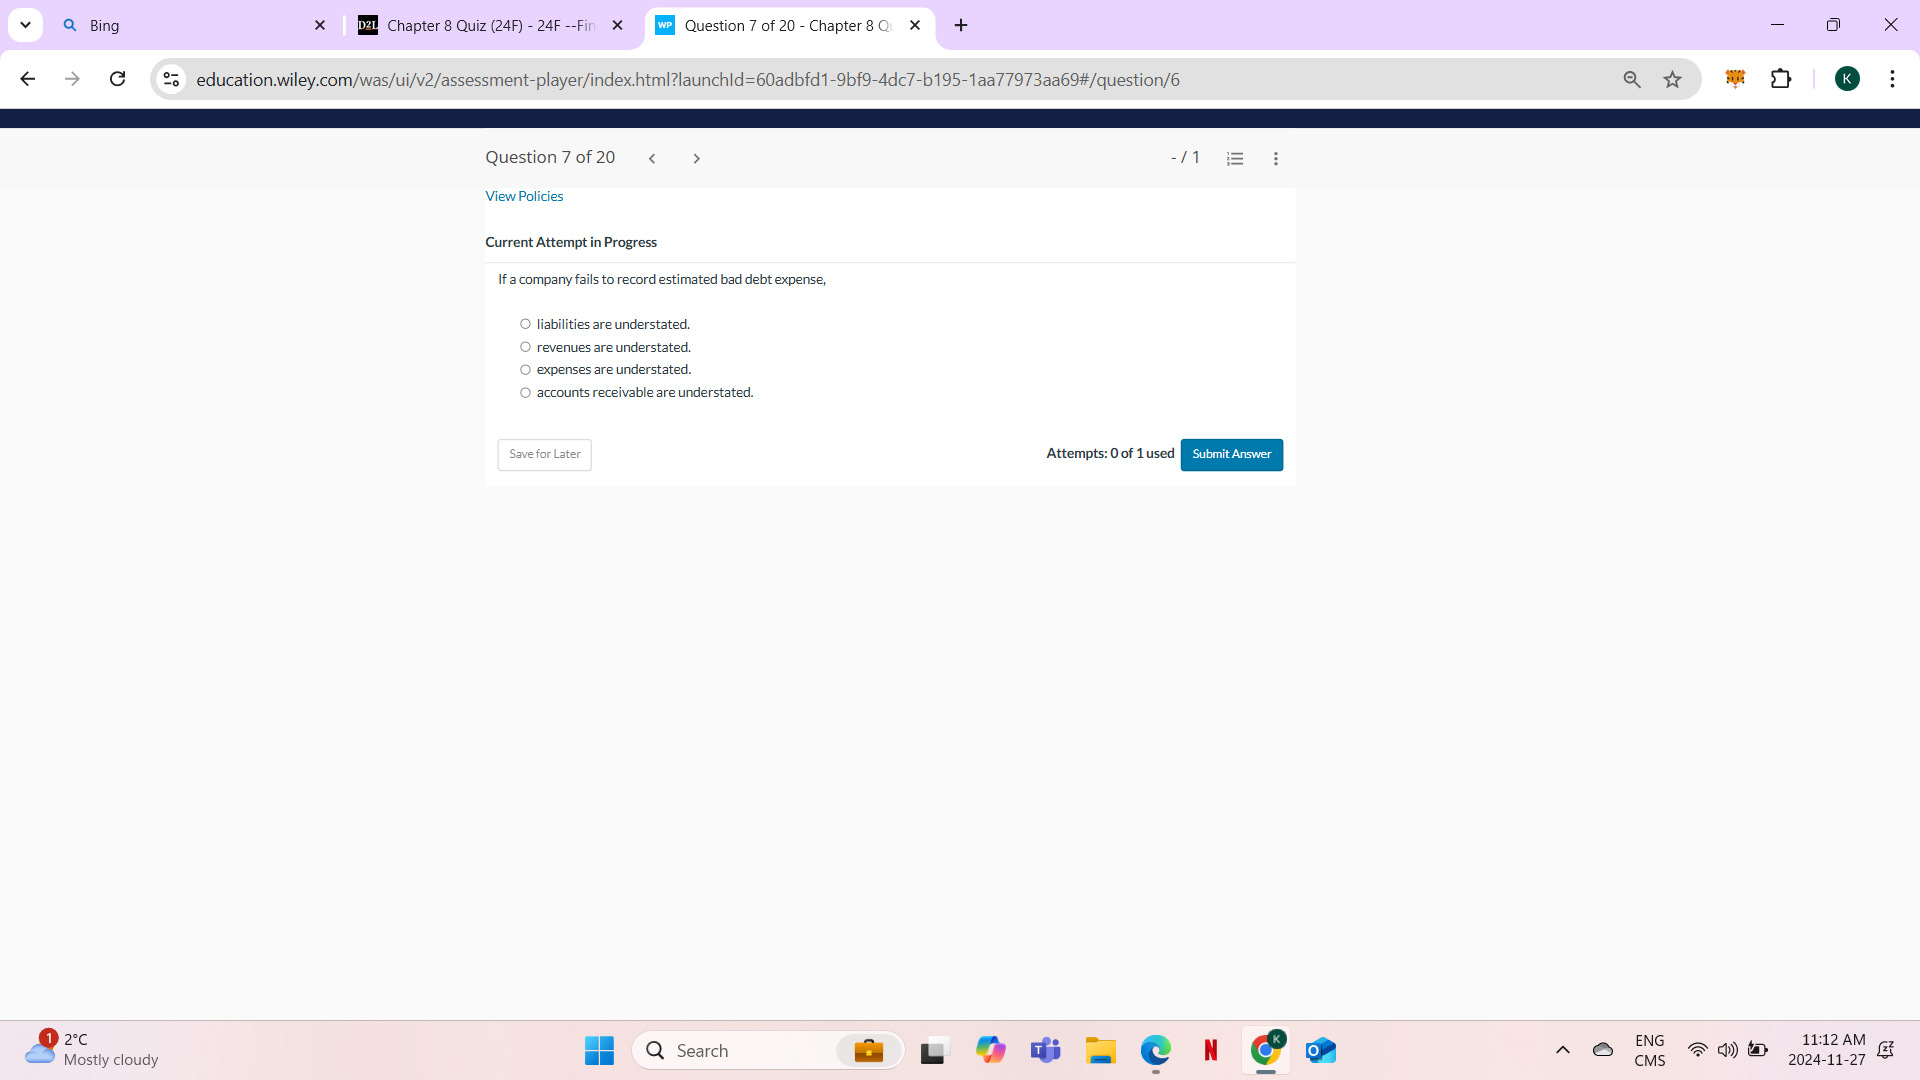Click the Submit Answer button
This screenshot has width=1920, height=1080.
(1231, 455)
